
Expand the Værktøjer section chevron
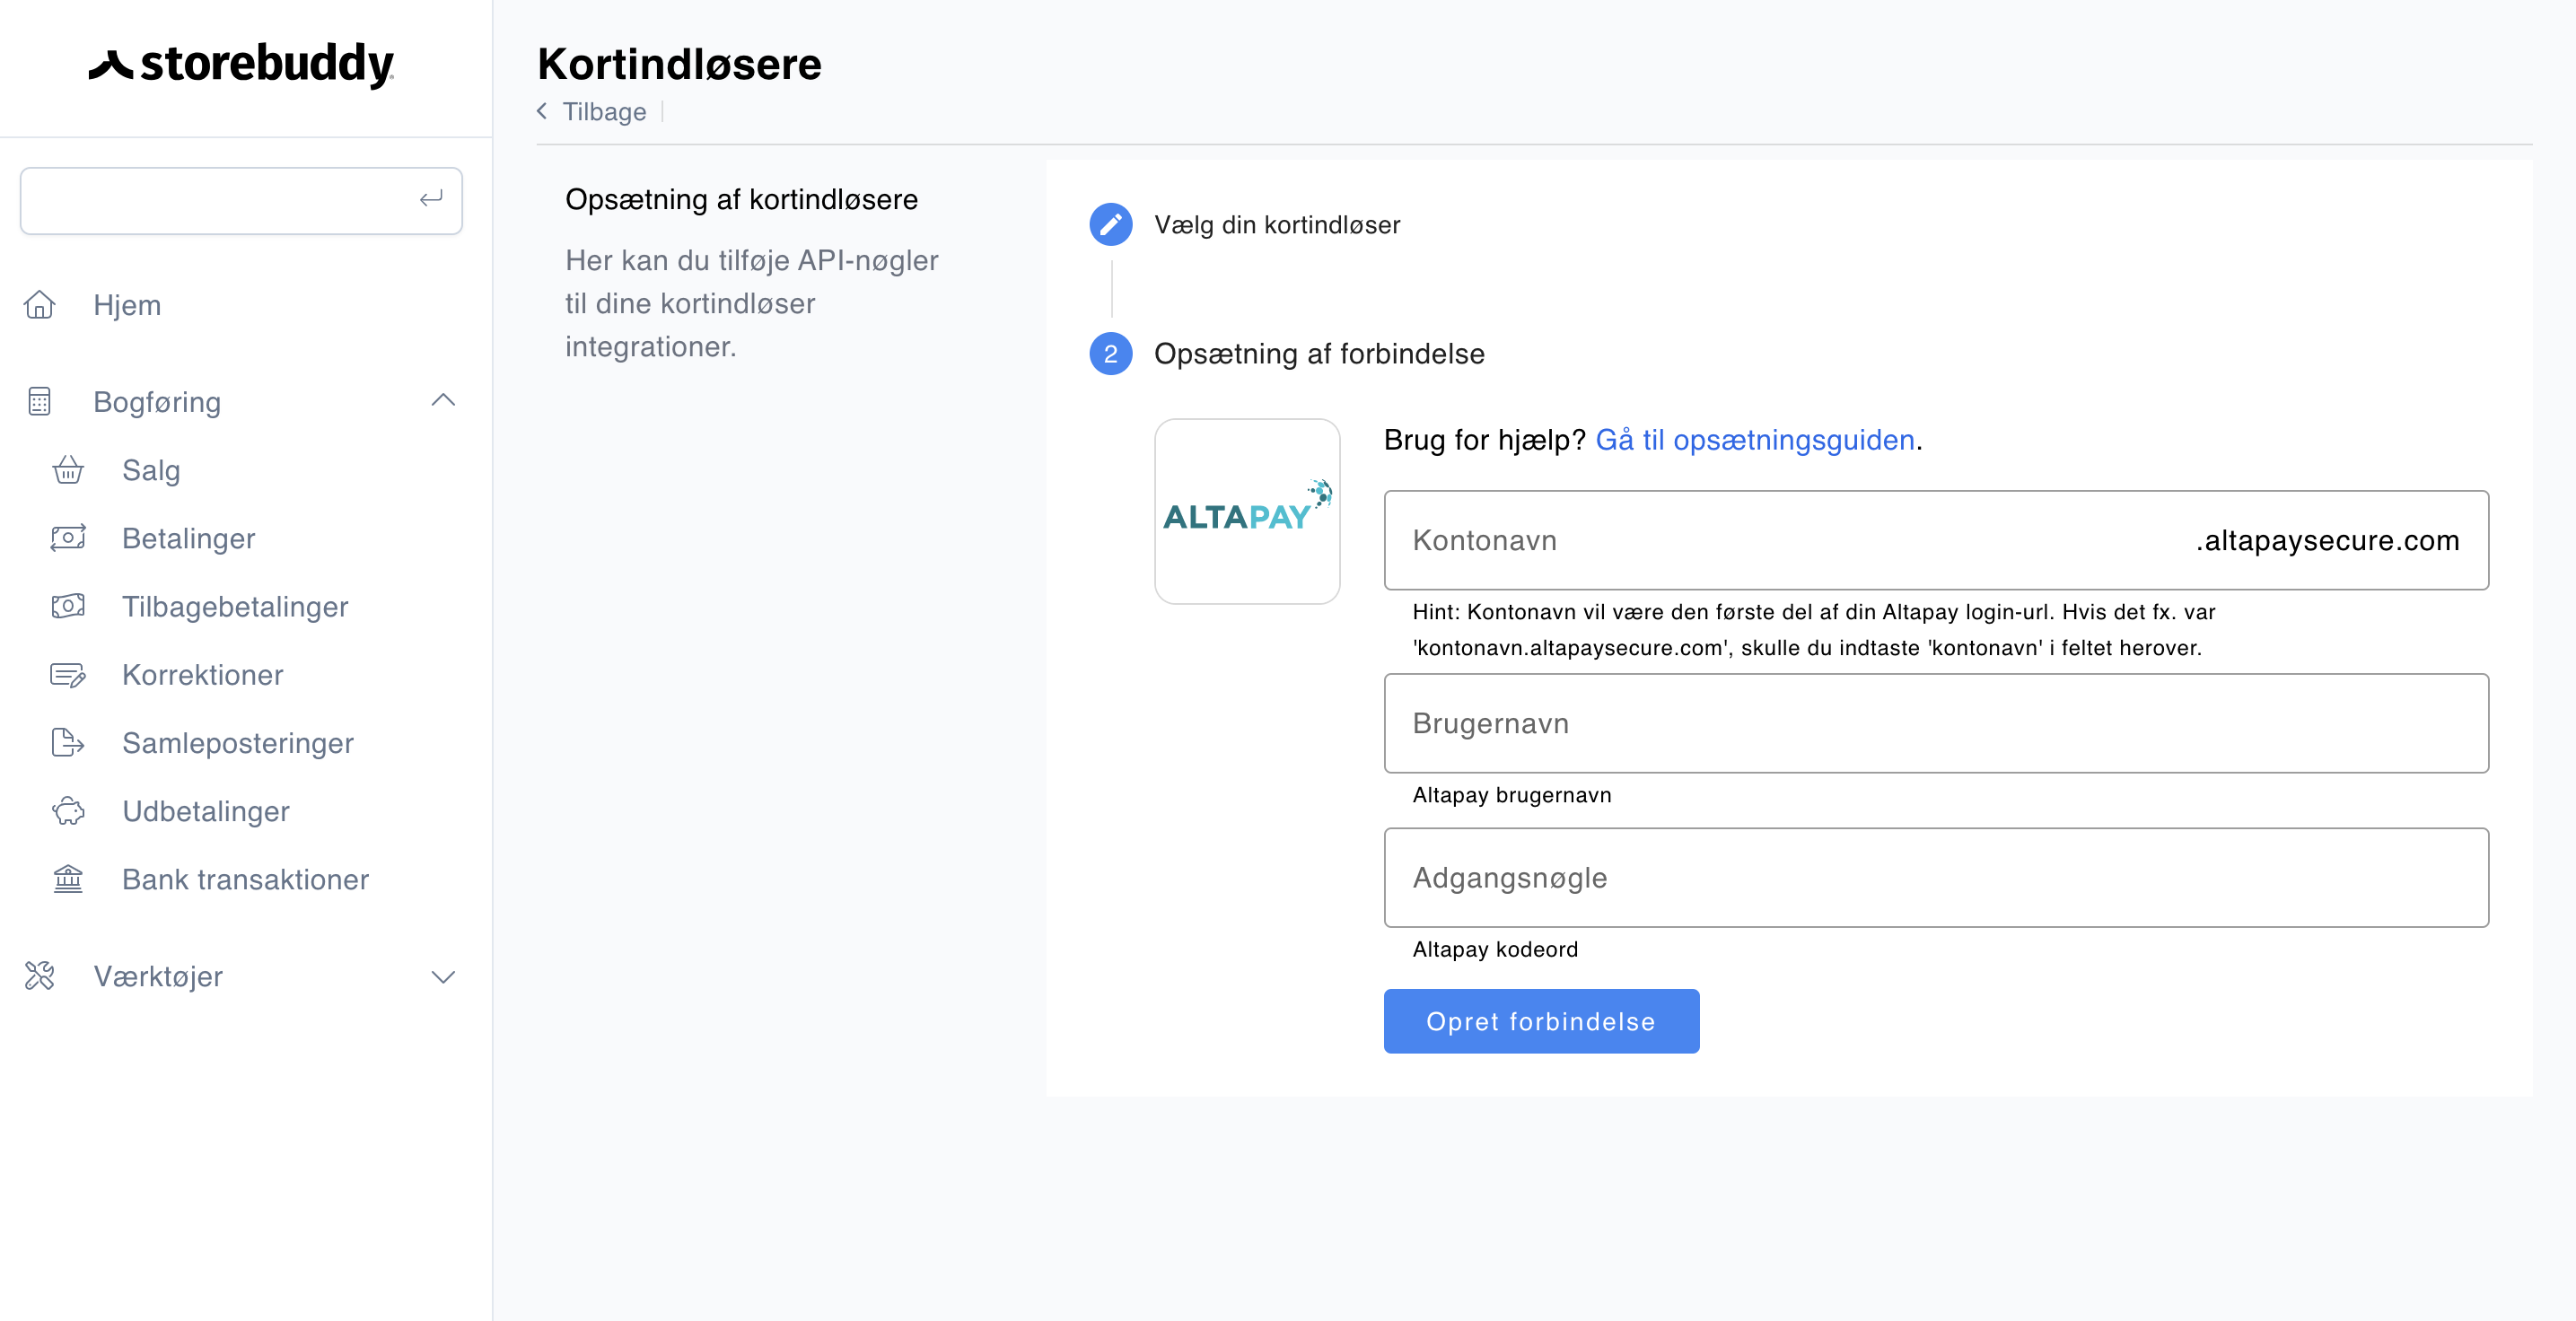(x=443, y=977)
